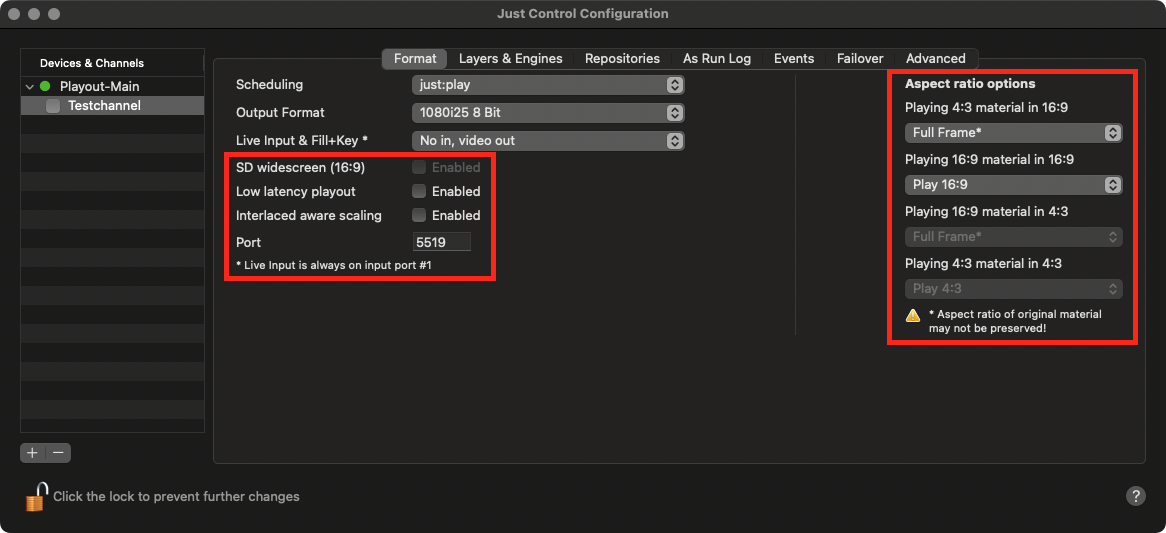
Task: Enable Interlaced aware scaling checkbox
Action: [x=419, y=215]
